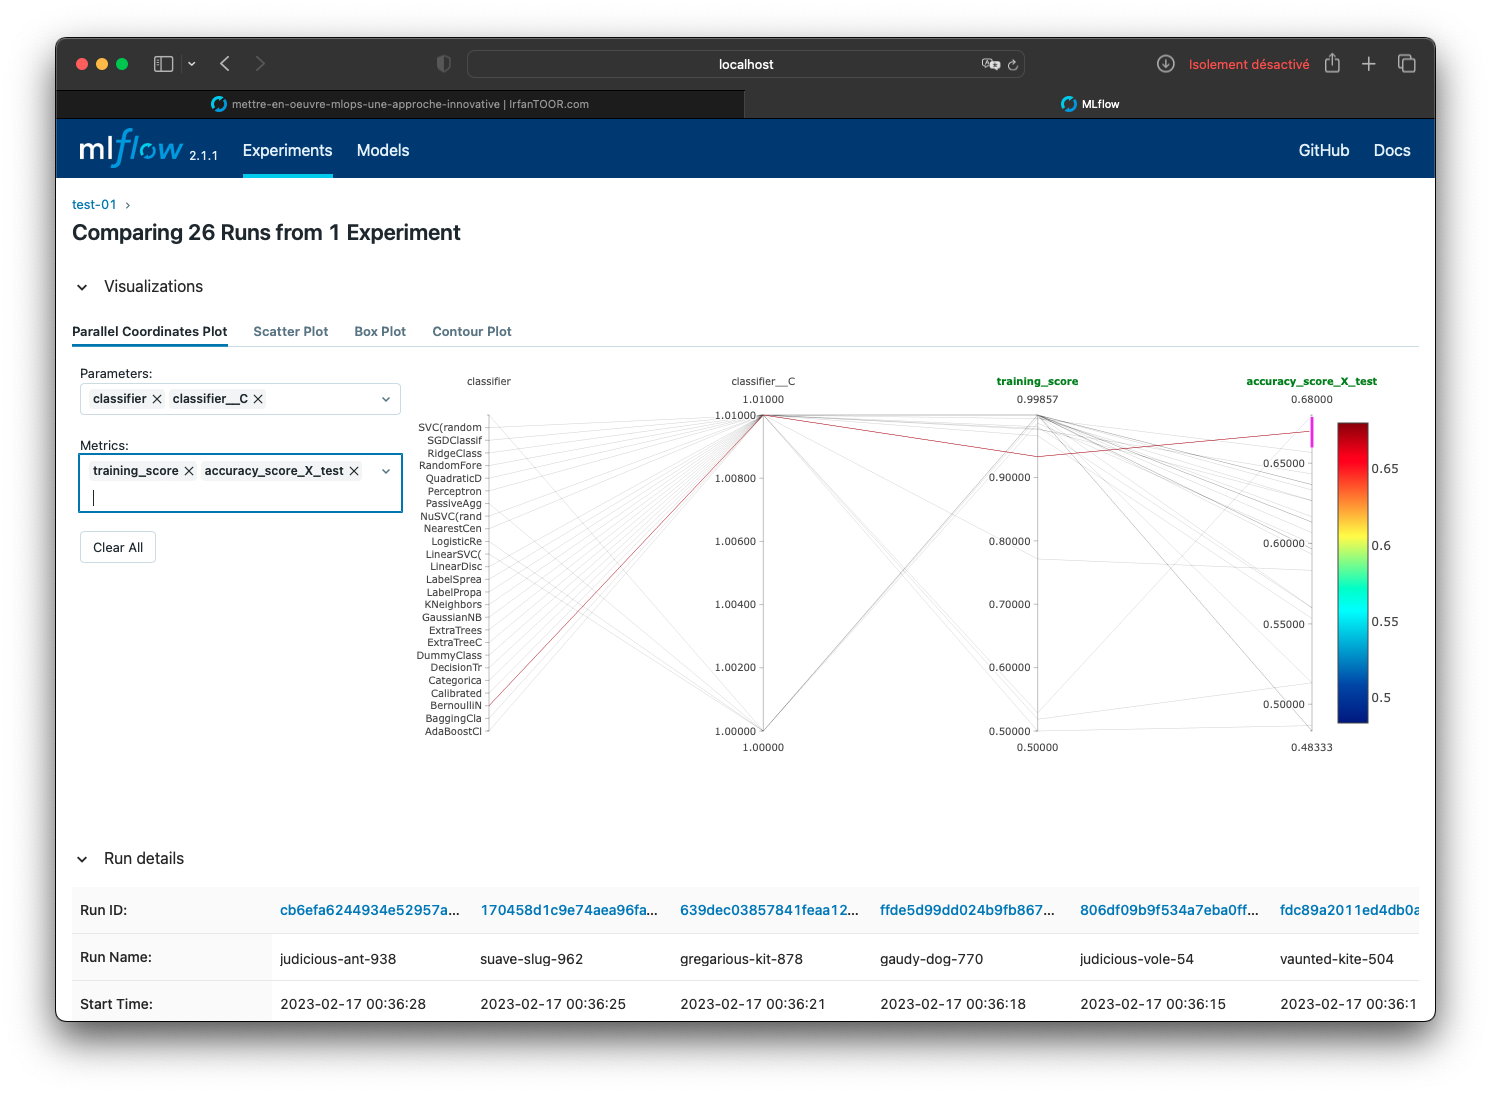The height and width of the screenshot is (1095, 1491).
Task: Click the Safari sidebar toggle icon
Action: pyautogui.click(x=163, y=64)
